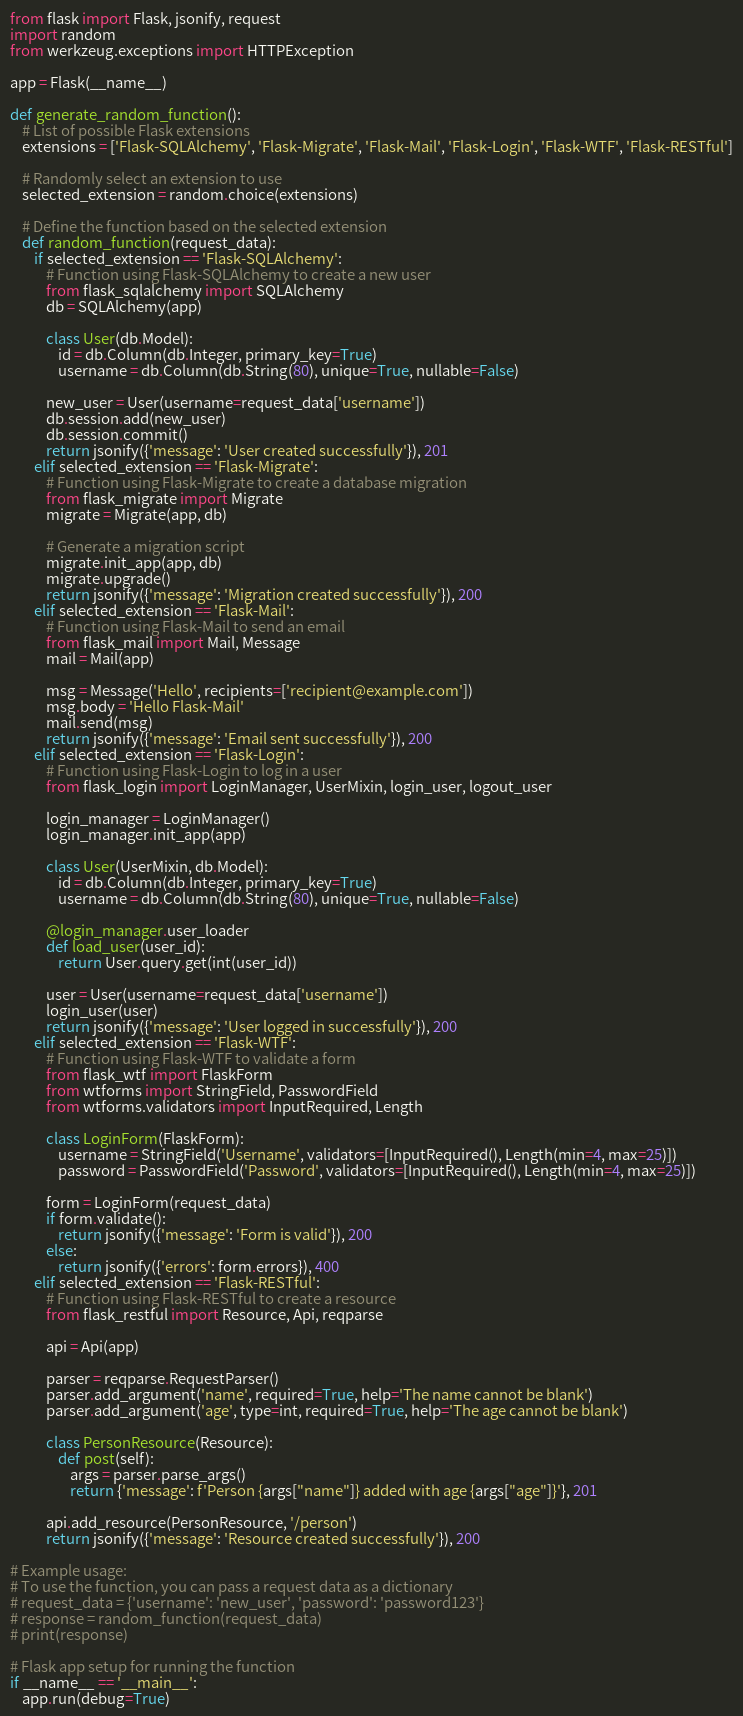Click 'def load_user(user_id):' line

126,947
